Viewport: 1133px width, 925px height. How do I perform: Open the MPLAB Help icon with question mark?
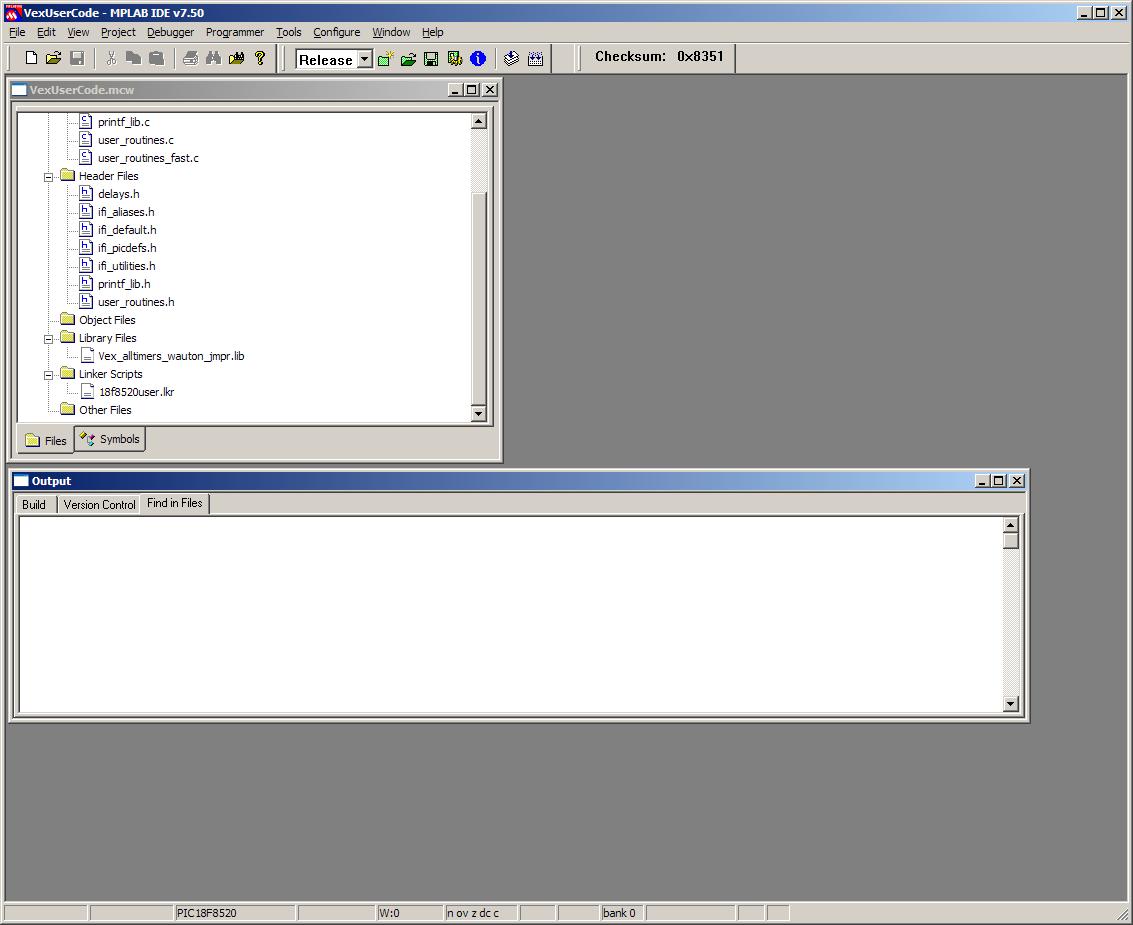tap(259, 58)
